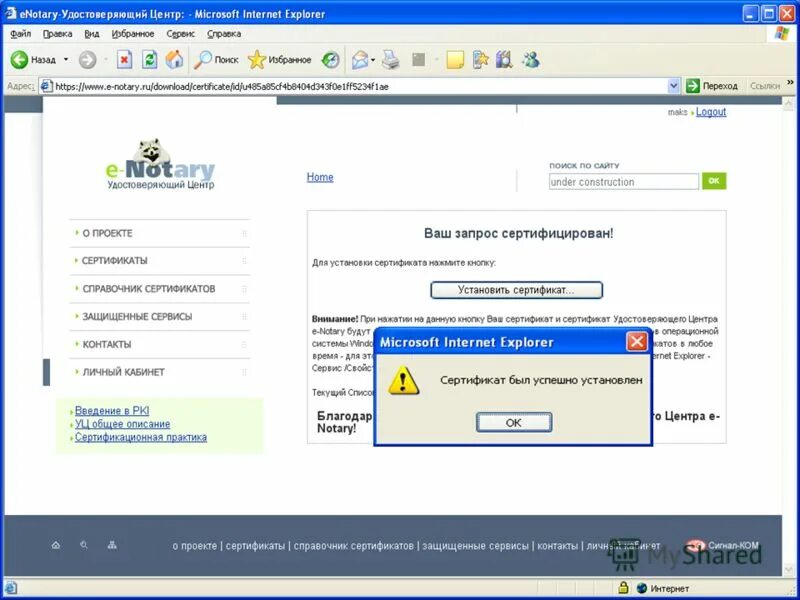Click the Сертификационная практика link
This screenshot has width=800, height=600.
tap(141, 437)
